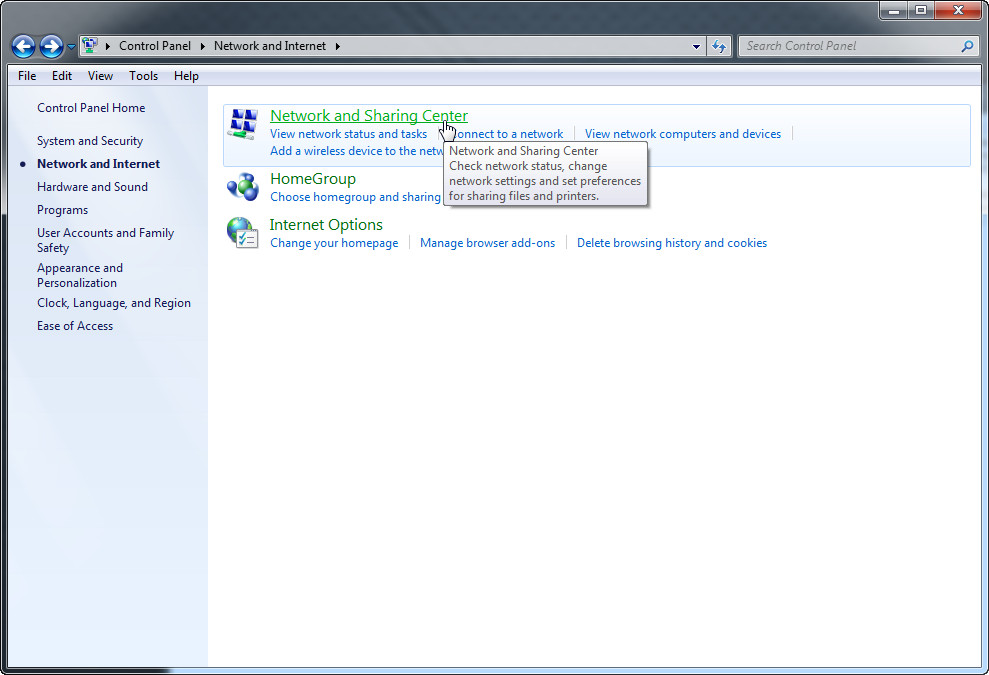This screenshot has width=989, height=675.
Task: Select Network and Internet breadcrumb segment
Action: pyautogui.click(x=269, y=46)
